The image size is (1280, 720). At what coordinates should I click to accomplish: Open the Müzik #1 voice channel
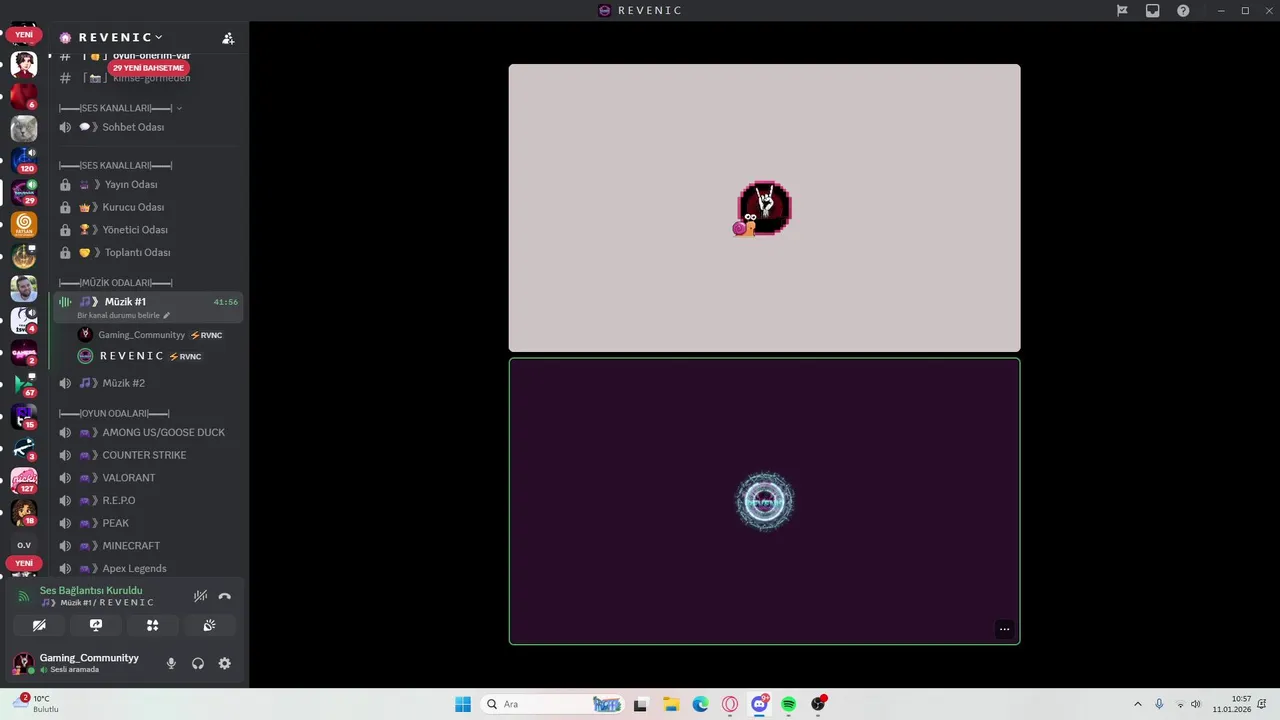[x=147, y=306]
